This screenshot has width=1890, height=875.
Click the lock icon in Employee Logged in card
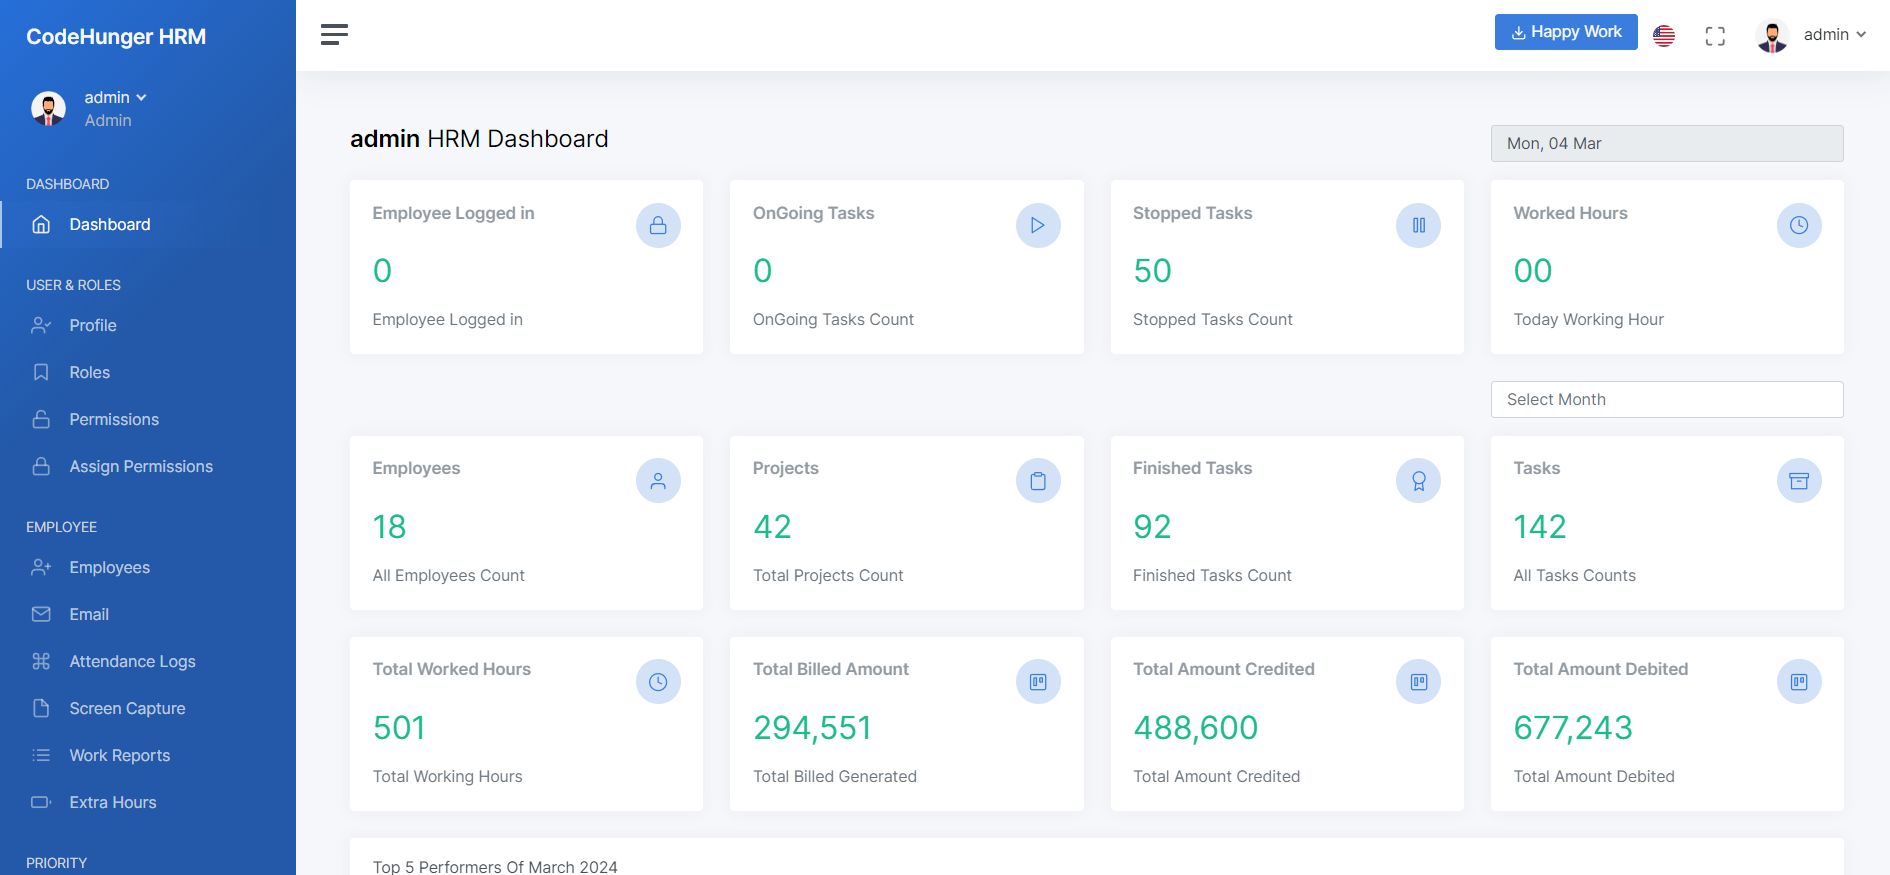658,226
